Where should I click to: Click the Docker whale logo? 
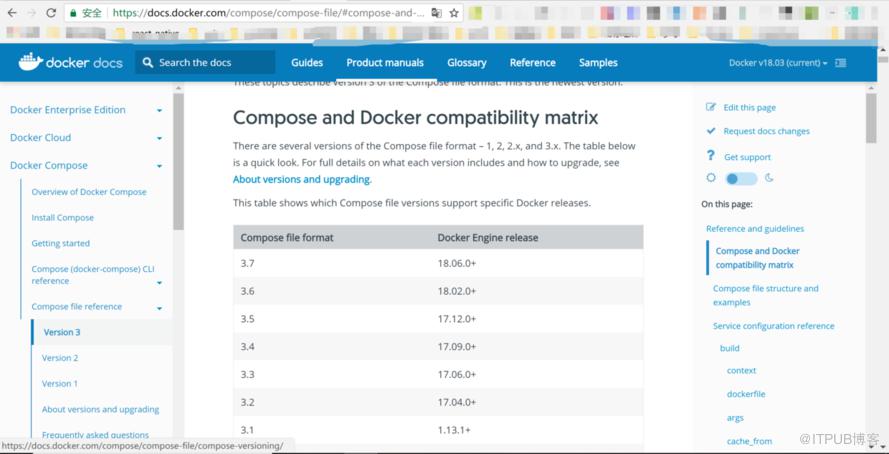coord(31,62)
